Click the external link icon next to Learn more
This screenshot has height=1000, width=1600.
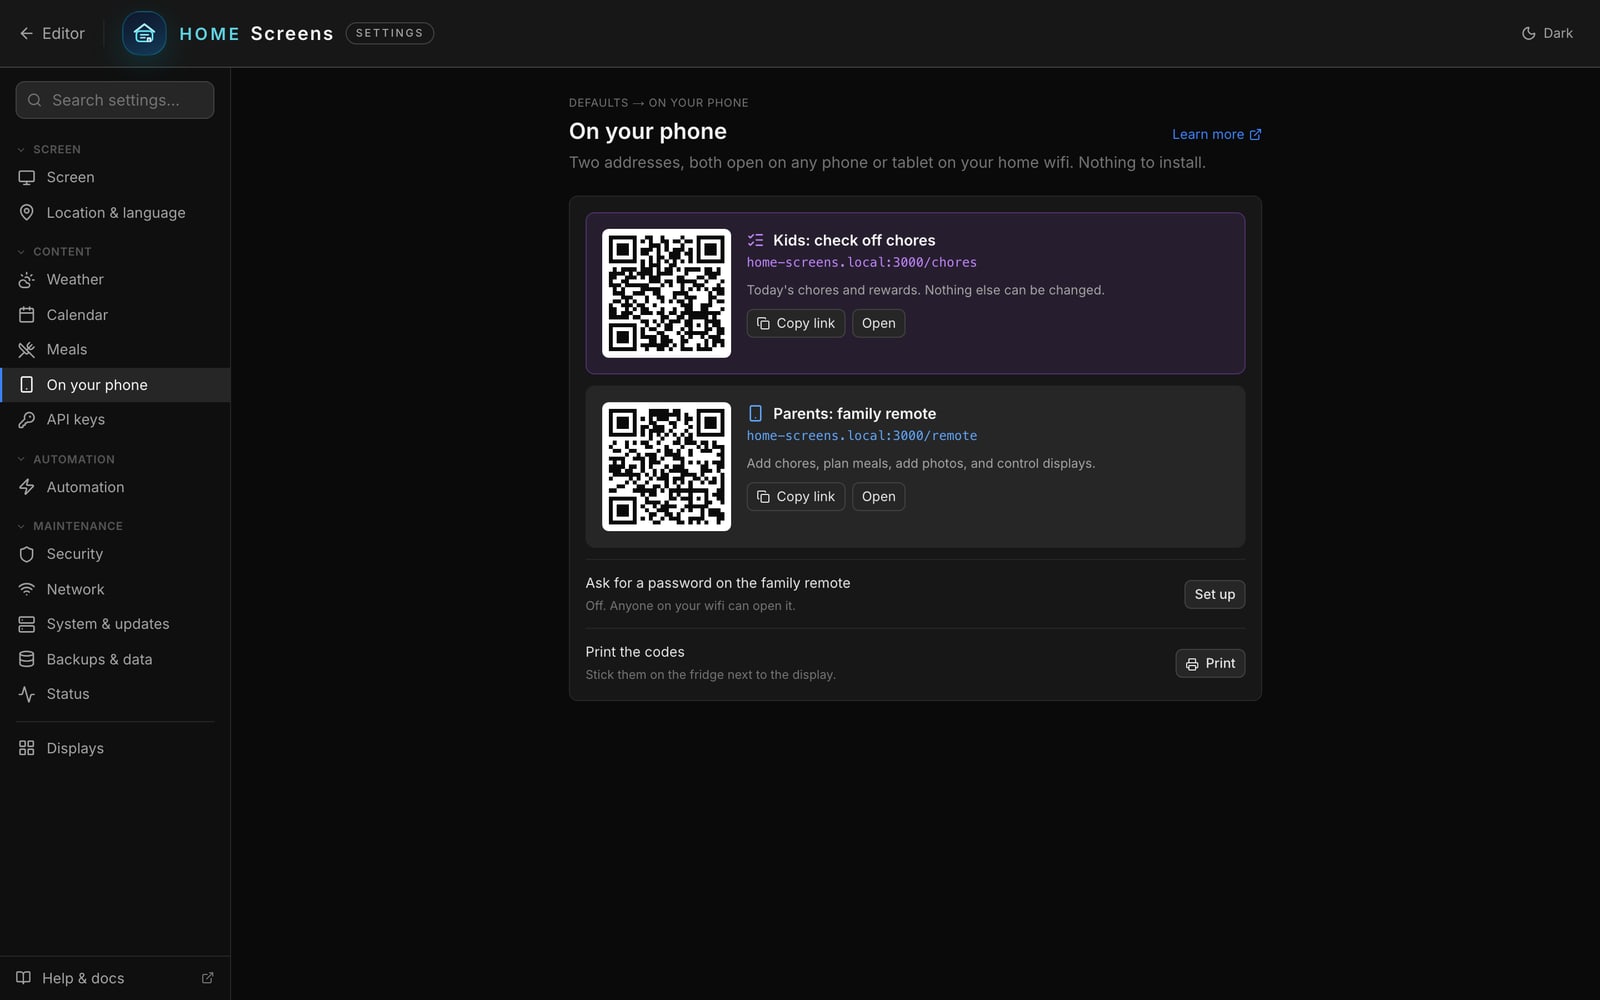click(1255, 134)
